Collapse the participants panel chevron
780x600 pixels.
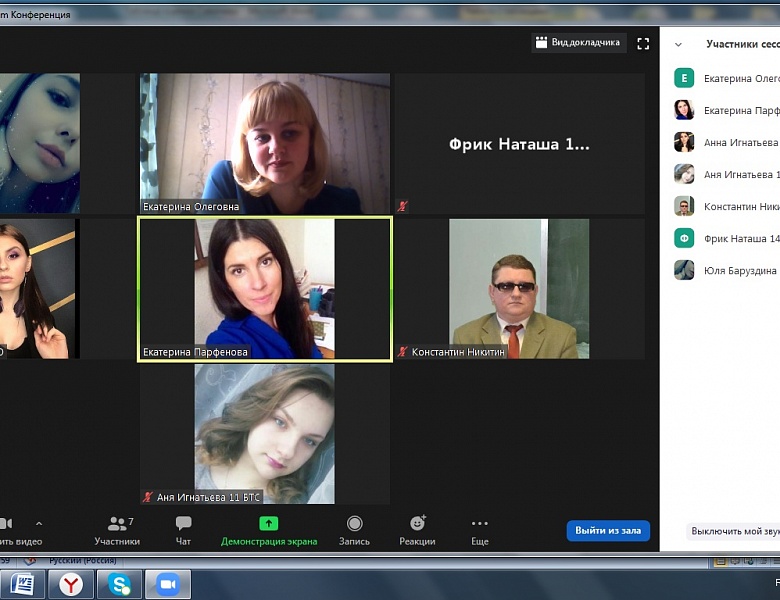pyautogui.click(x=678, y=44)
